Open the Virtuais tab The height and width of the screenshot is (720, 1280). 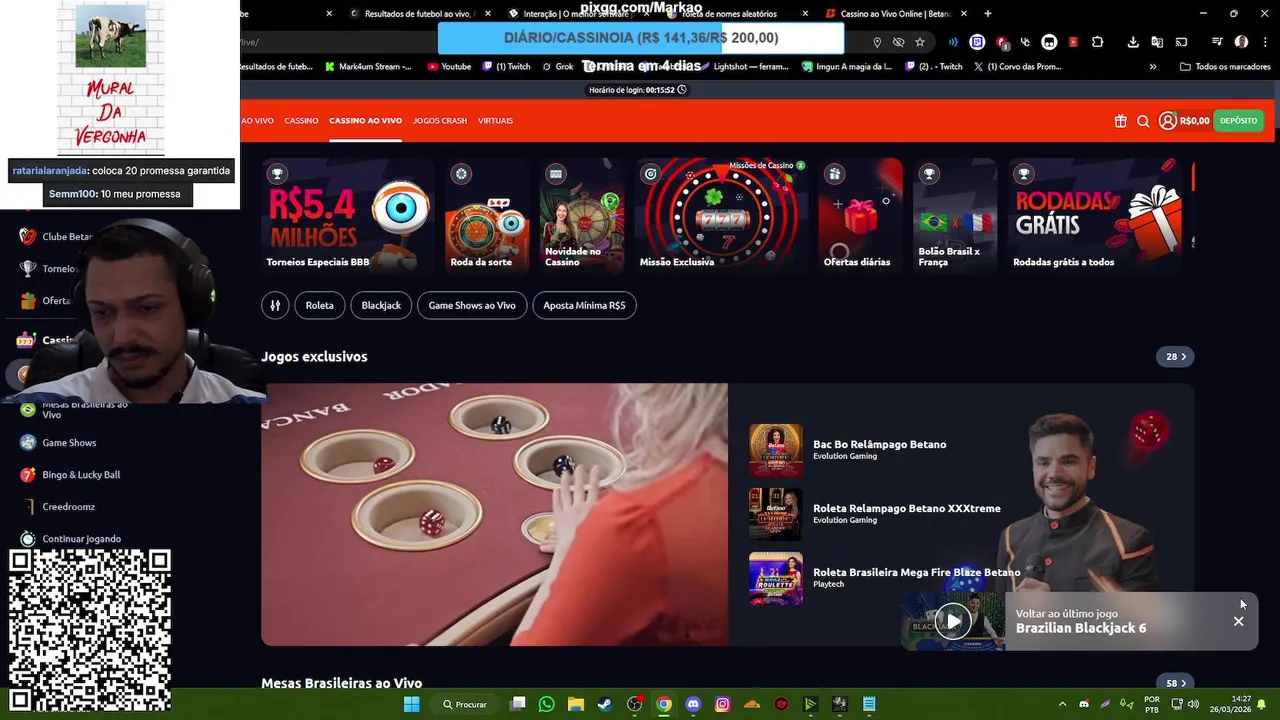point(495,121)
